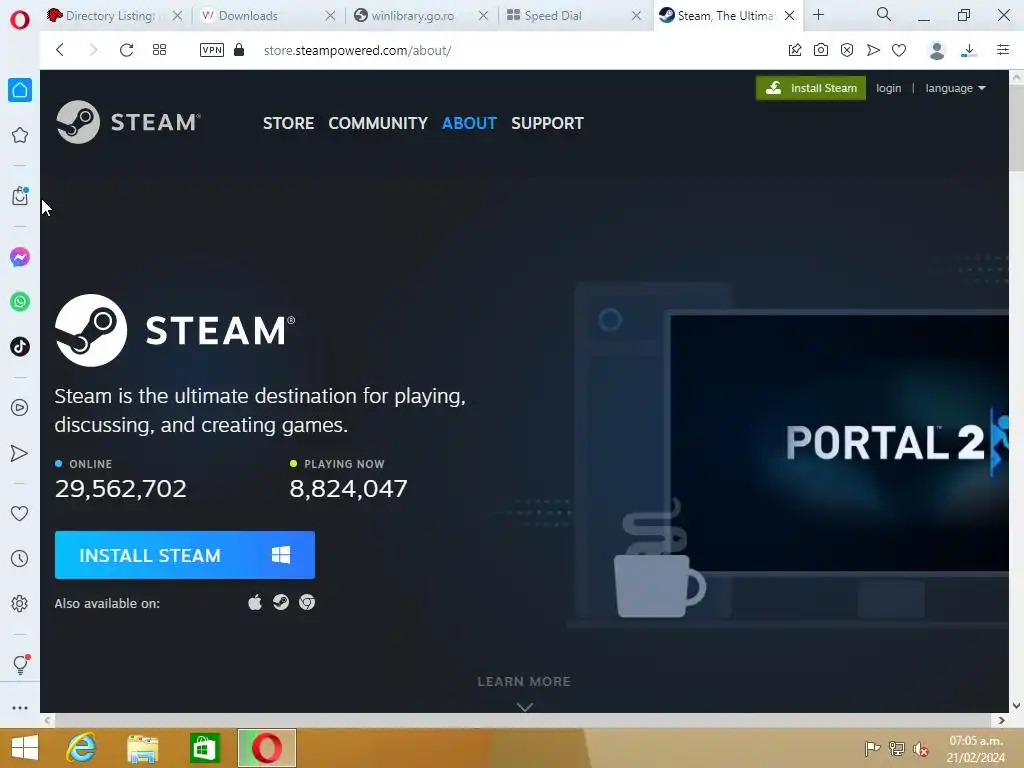Open TikTok in the sidebar
This screenshot has height=768, width=1024.
pos(20,346)
